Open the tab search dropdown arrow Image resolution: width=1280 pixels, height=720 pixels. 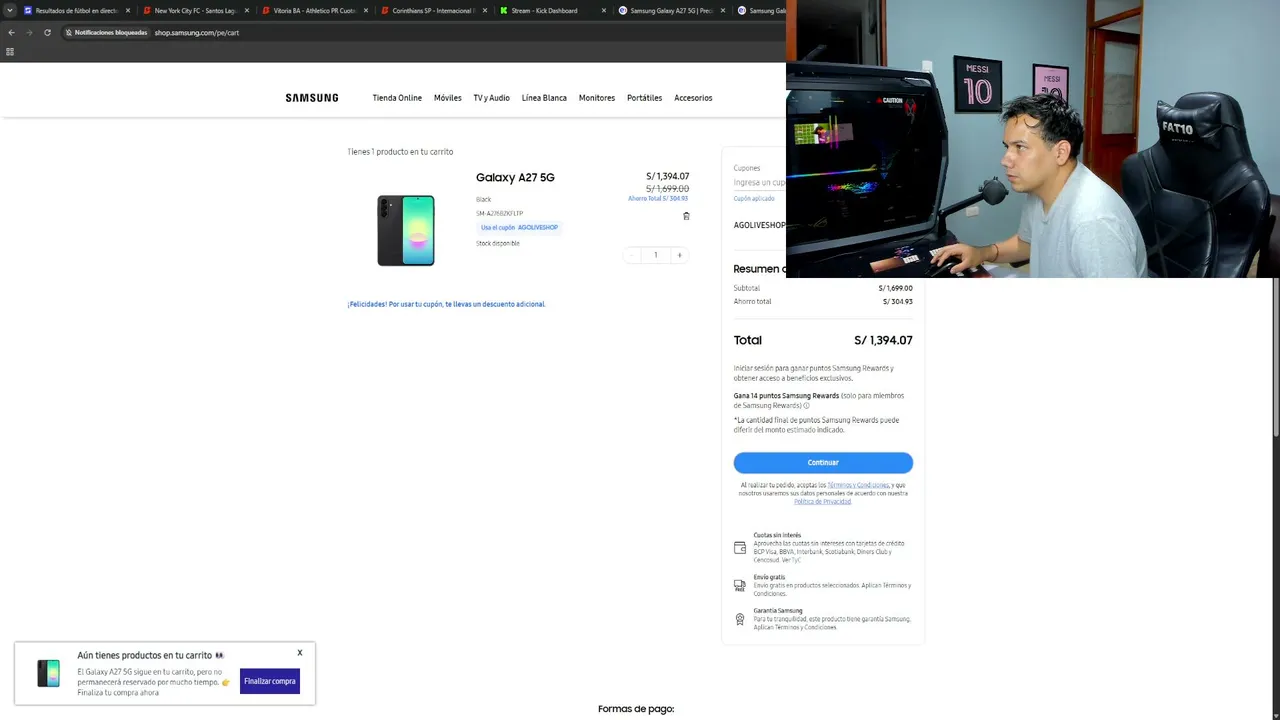tap(10, 10)
